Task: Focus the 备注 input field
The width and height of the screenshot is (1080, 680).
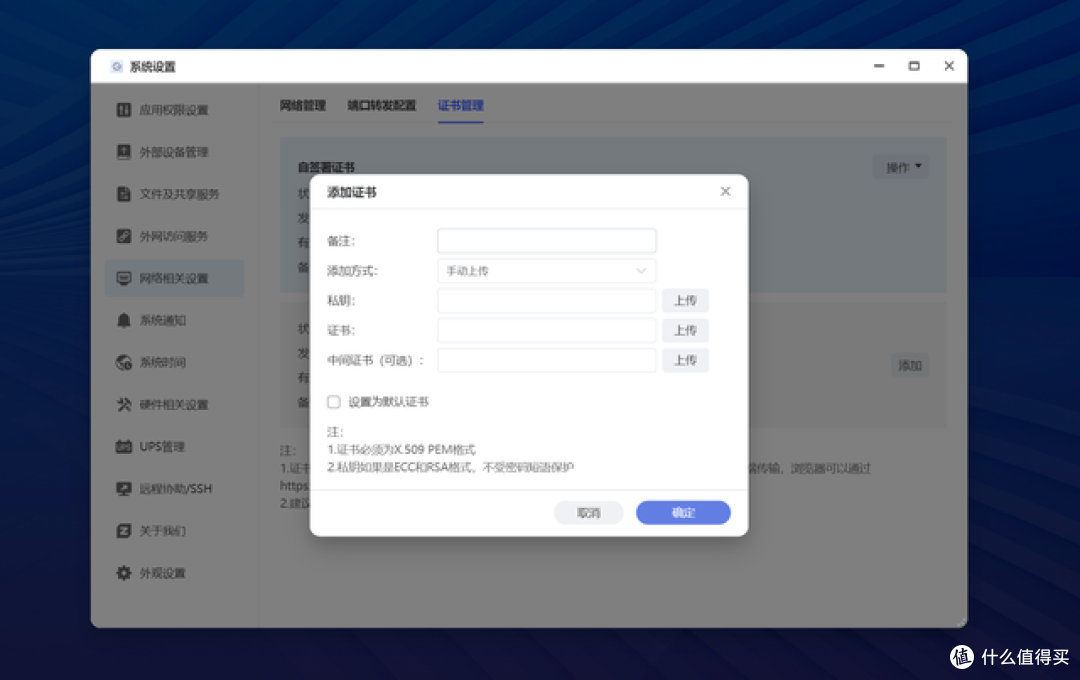Action: (547, 240)
